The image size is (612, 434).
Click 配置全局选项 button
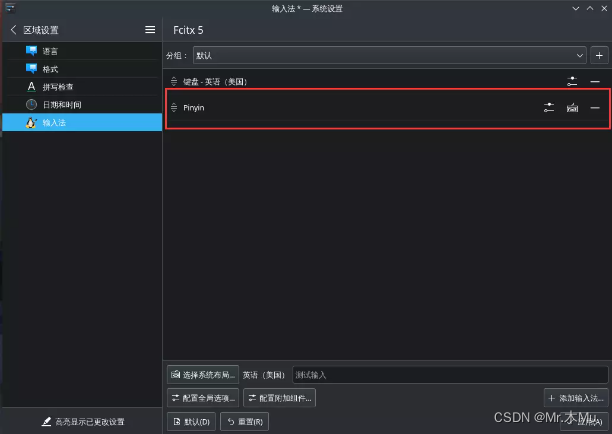pos(203,398)
